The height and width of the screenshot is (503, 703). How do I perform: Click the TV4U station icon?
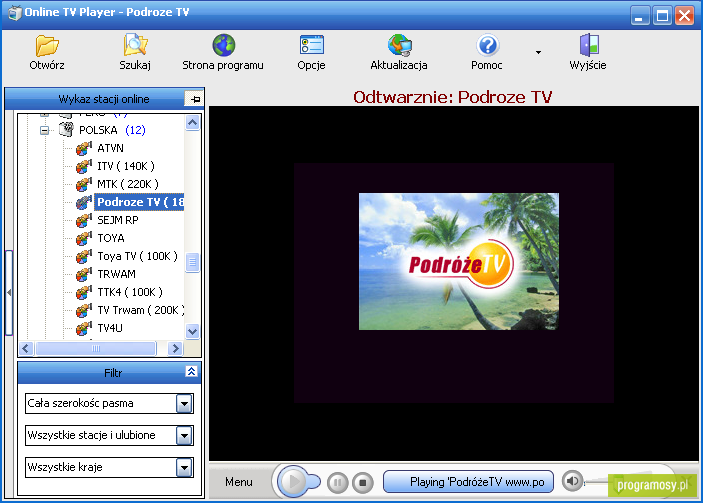[x=83, y=328]
